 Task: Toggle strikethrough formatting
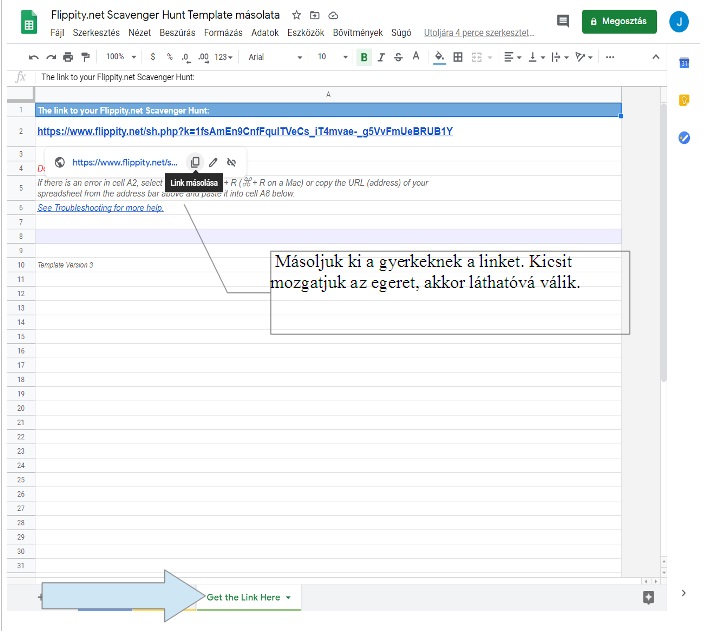(x=398, y=57)
